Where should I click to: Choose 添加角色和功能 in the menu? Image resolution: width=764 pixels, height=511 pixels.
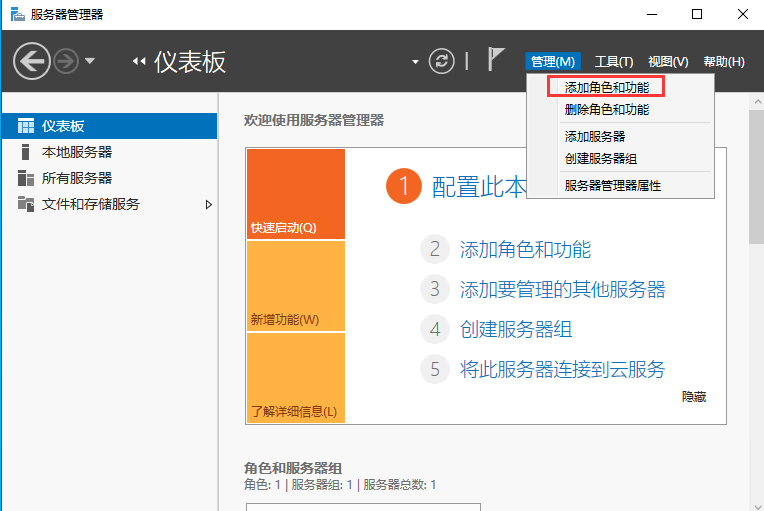click(x=607, y=88)
